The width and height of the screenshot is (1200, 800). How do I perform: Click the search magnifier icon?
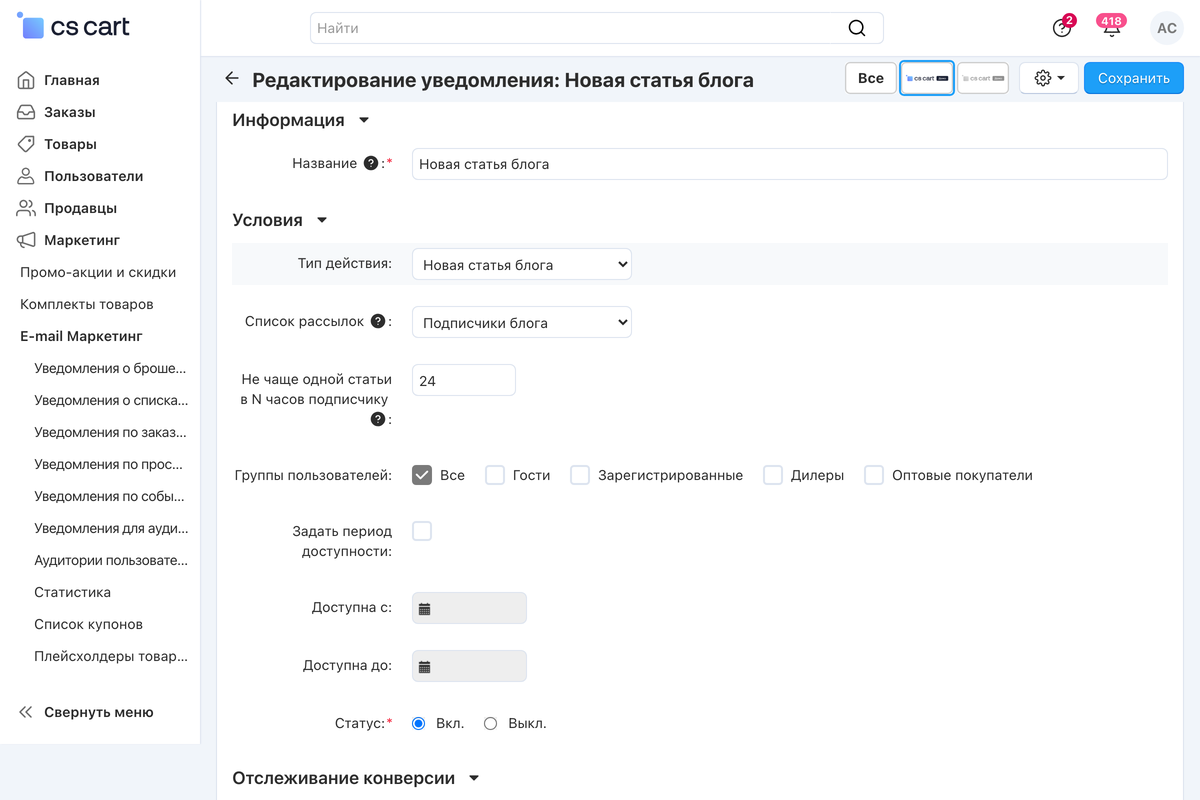(x=857, y=28)
